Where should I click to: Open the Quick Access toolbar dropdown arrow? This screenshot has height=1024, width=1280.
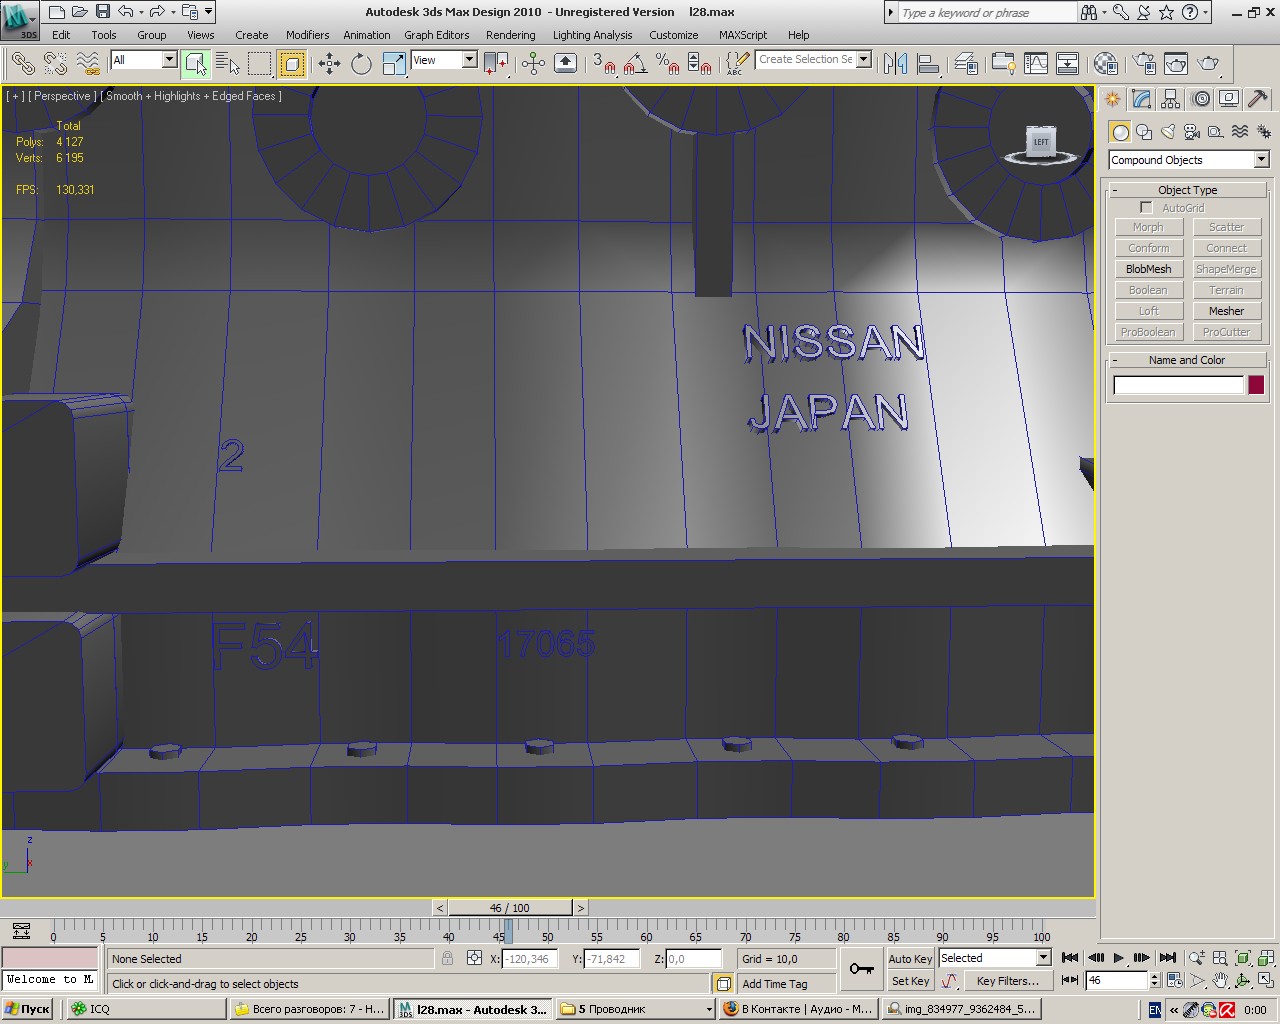209,12
